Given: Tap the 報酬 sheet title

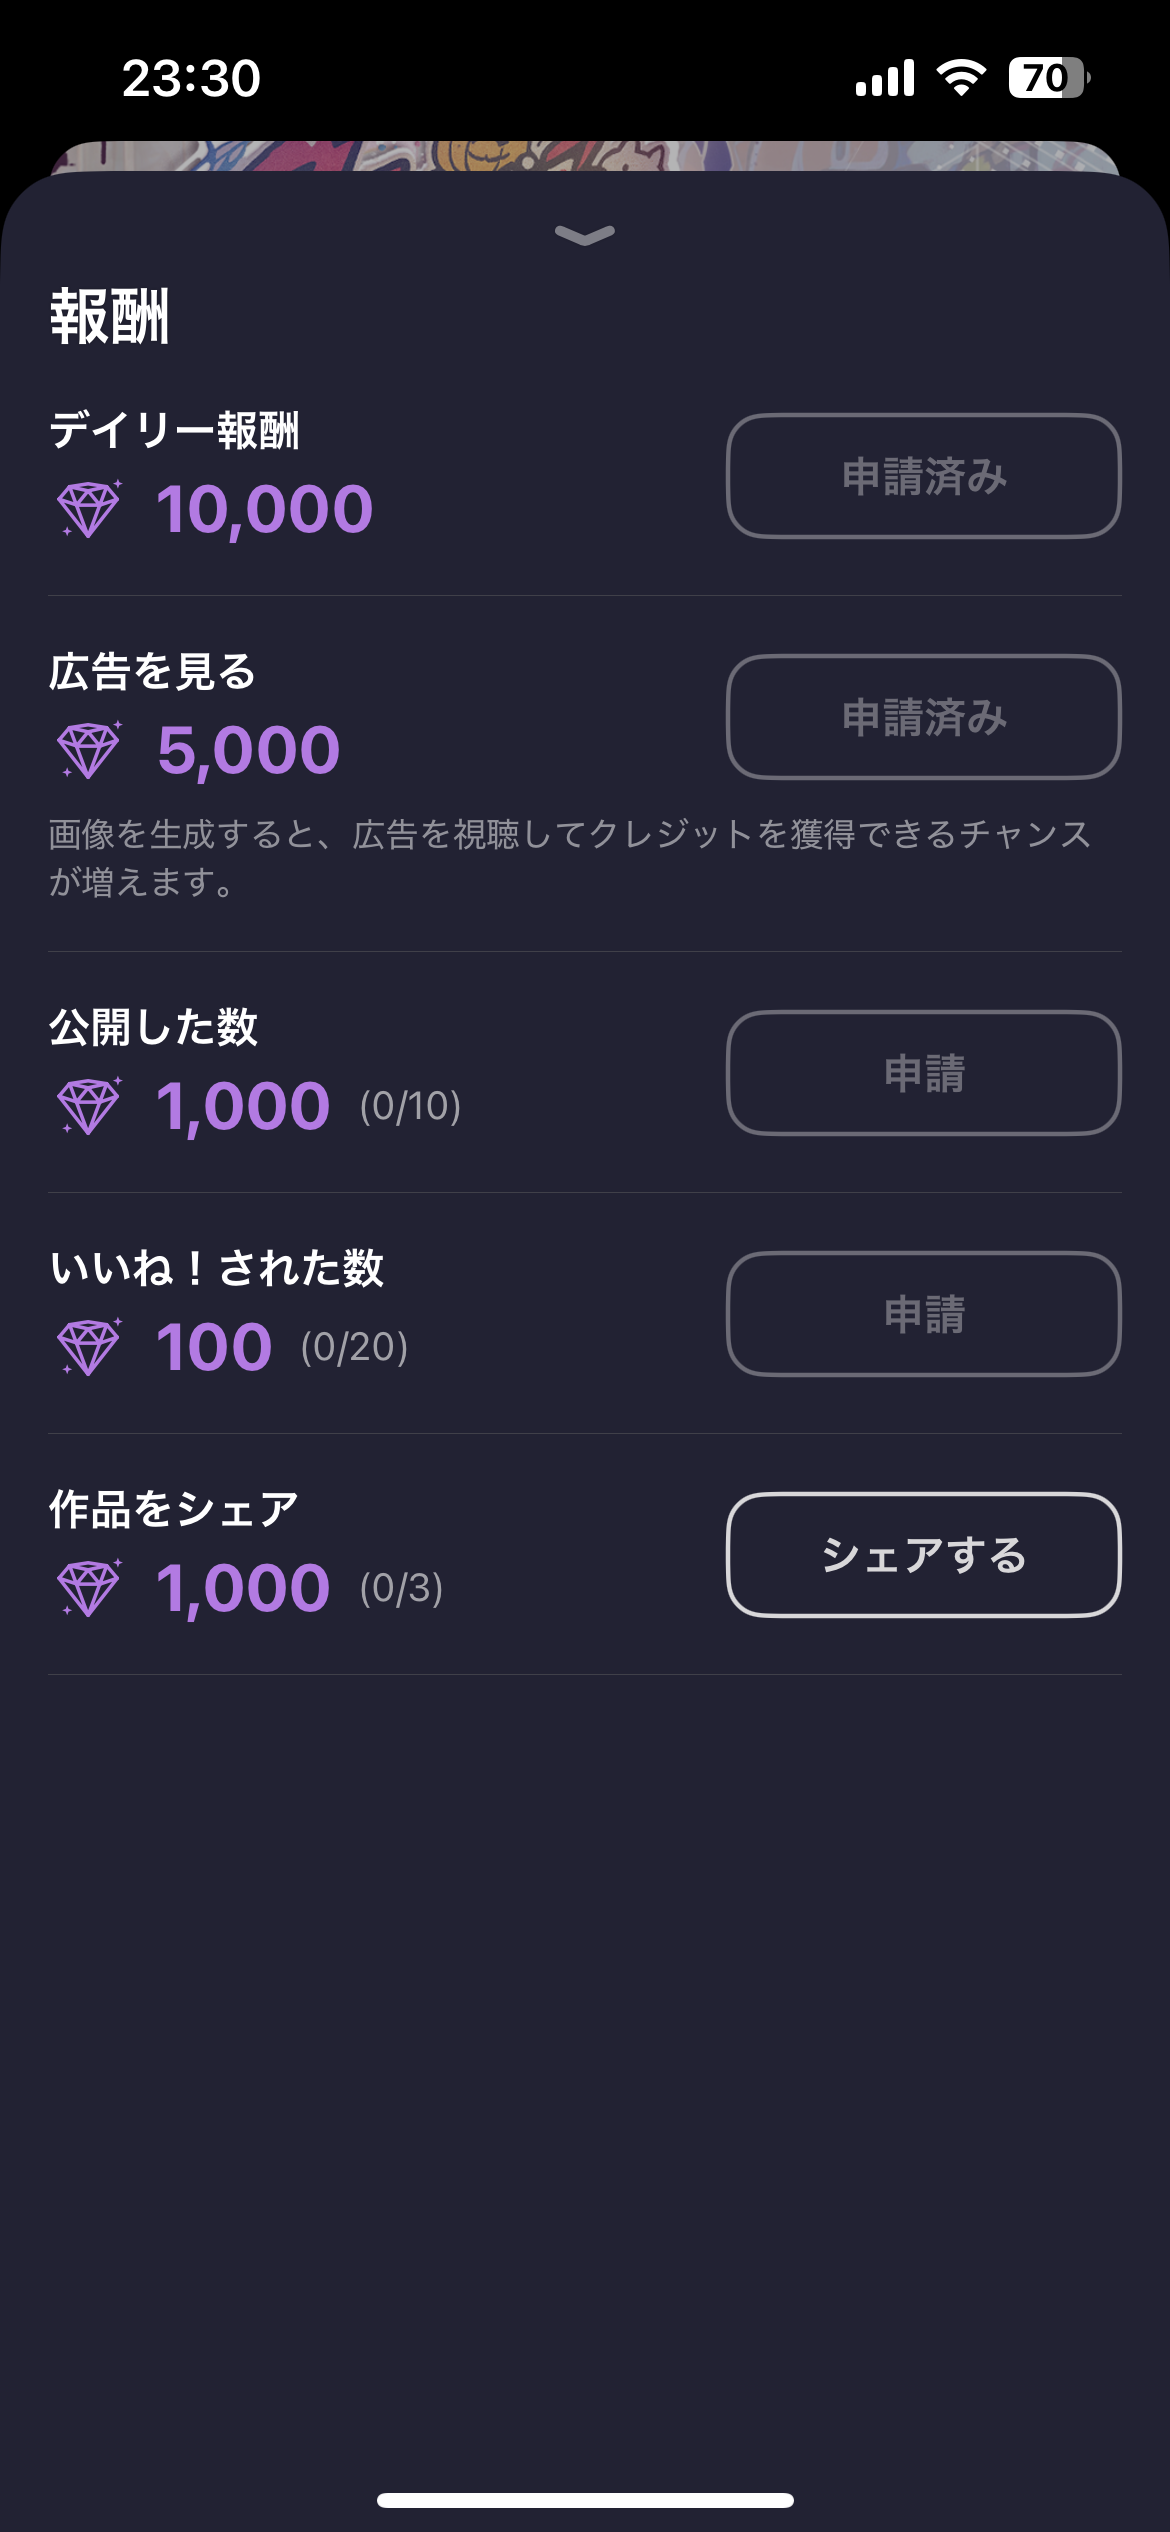Looking at the screenshot, I should point(110,317).
